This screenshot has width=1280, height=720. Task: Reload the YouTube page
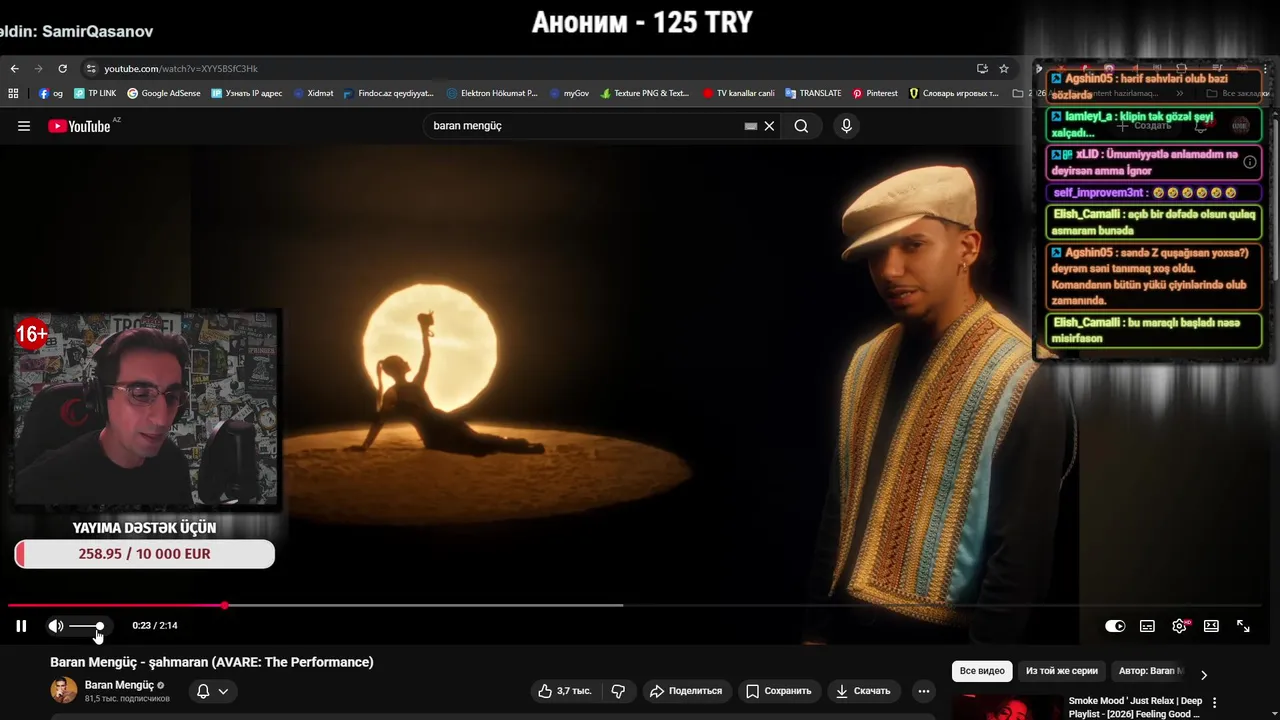click(62, 69)
